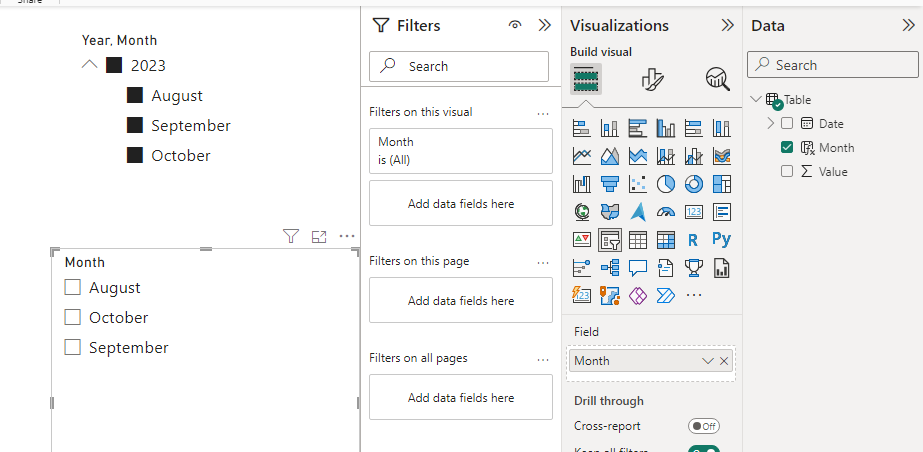This screenshot has width=923, height=452.
Task: Insert a Stacked area chart visual
Action: pos(638,156)
